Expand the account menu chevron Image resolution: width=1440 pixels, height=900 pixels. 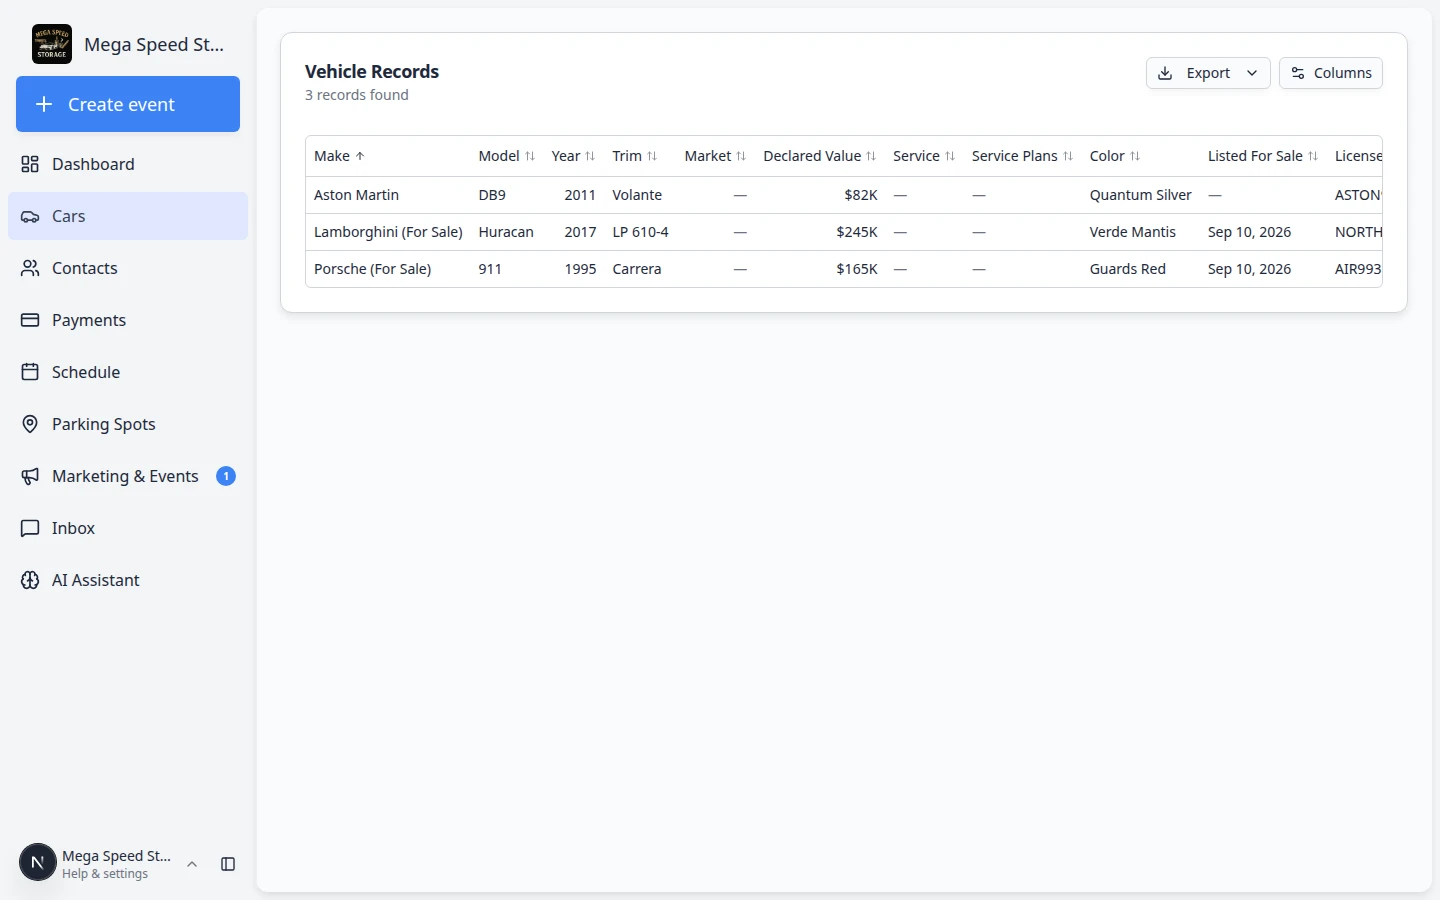point(192,864)
